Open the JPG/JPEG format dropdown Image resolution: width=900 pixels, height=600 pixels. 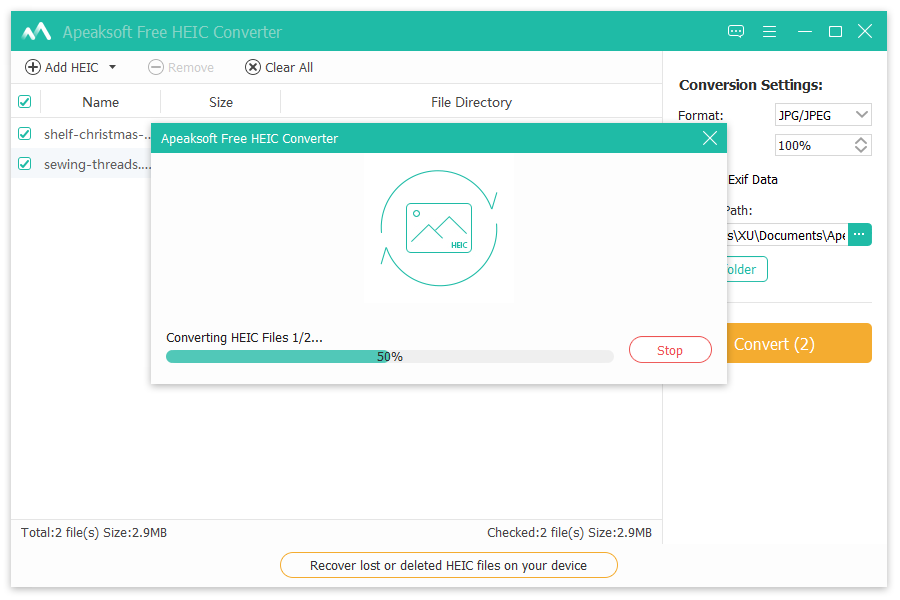pos(823,115)
